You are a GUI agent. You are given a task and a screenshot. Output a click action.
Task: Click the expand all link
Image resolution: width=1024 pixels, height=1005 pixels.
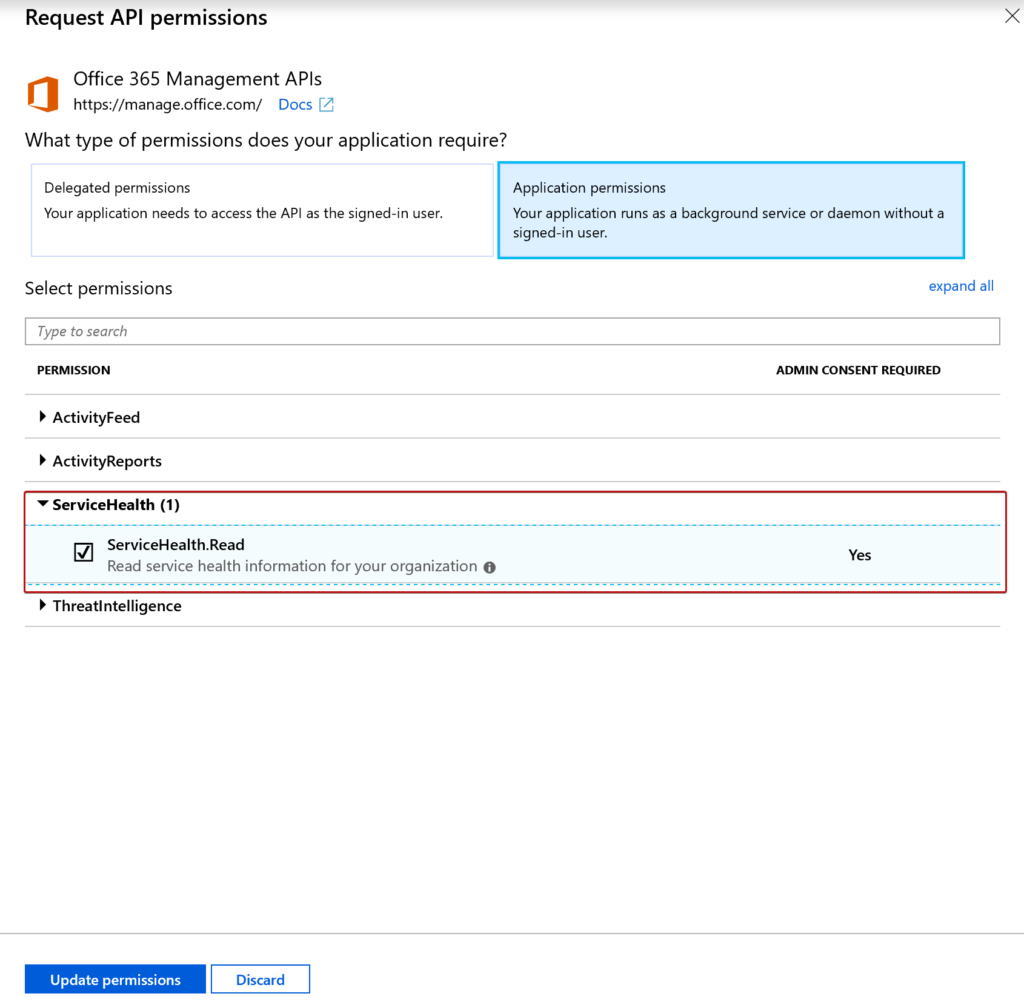click(960, 286)
